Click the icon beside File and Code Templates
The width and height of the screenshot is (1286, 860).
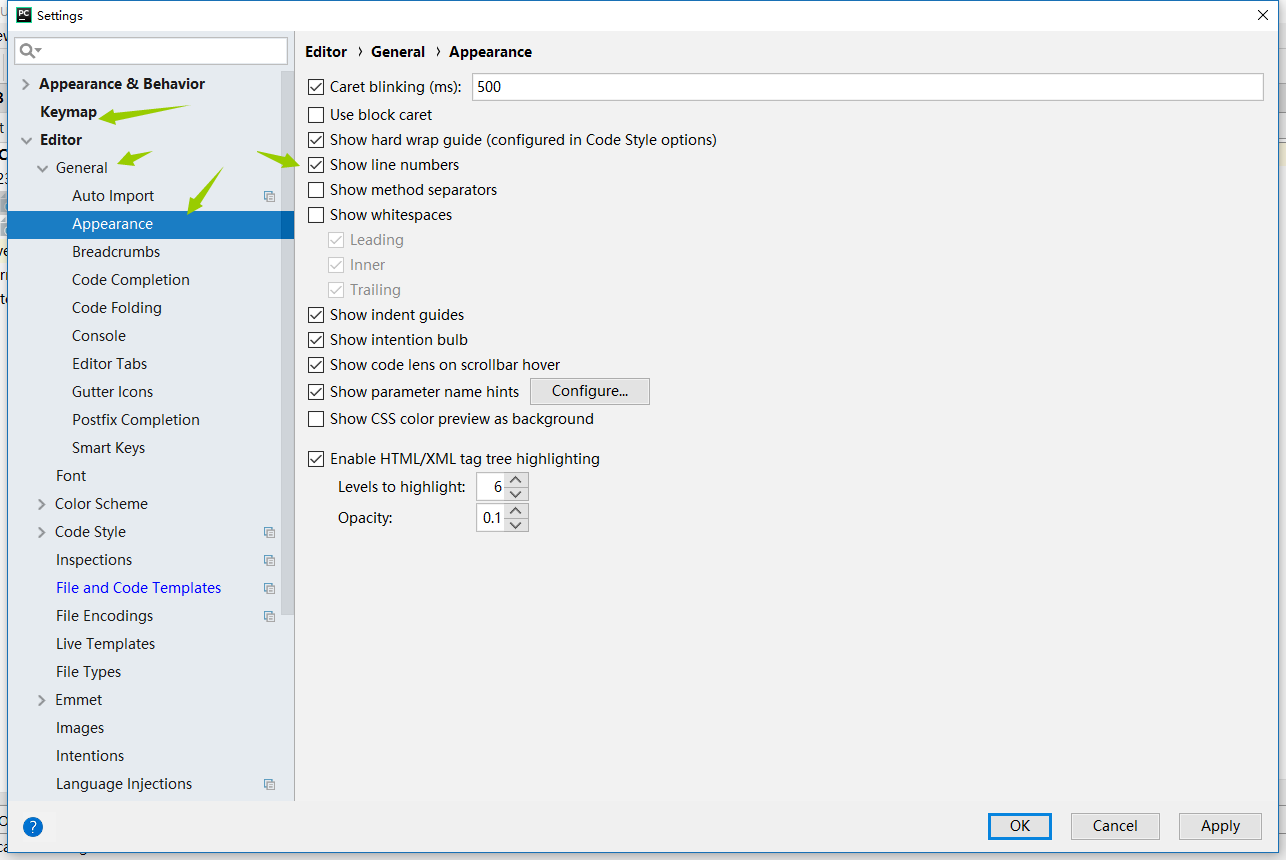click(x=269, y=588)
